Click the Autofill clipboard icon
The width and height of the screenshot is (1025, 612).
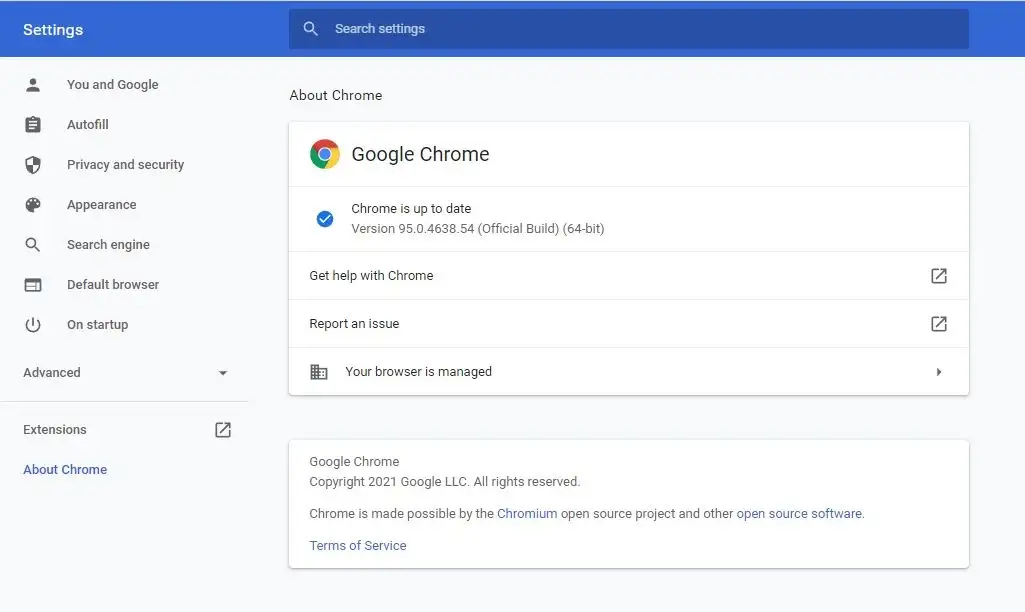pyautogui.click(x=33, y=124)
